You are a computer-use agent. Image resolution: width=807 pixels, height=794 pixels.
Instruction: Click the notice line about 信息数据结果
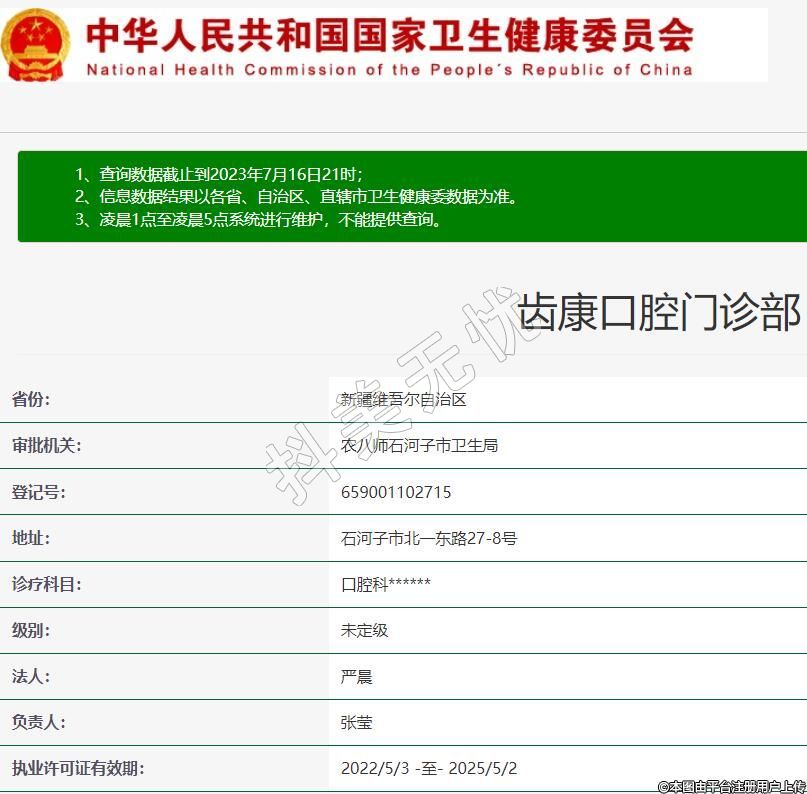296,197
